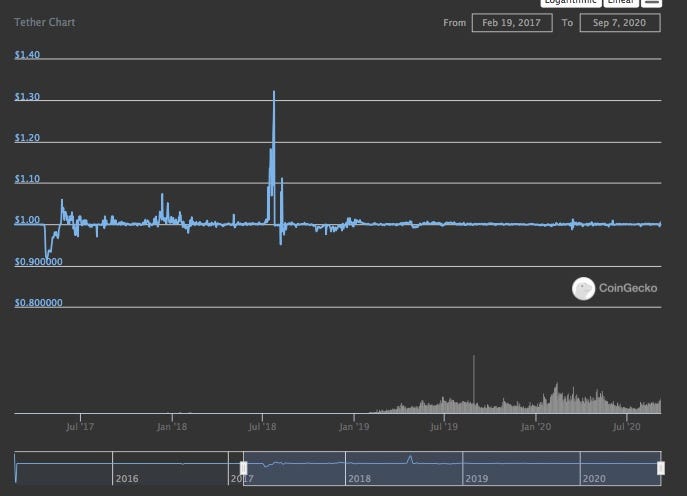Viewport: 687px width, 496px height.
Task: Click the Jan '20 date label
Action: [x=536, y=426]
